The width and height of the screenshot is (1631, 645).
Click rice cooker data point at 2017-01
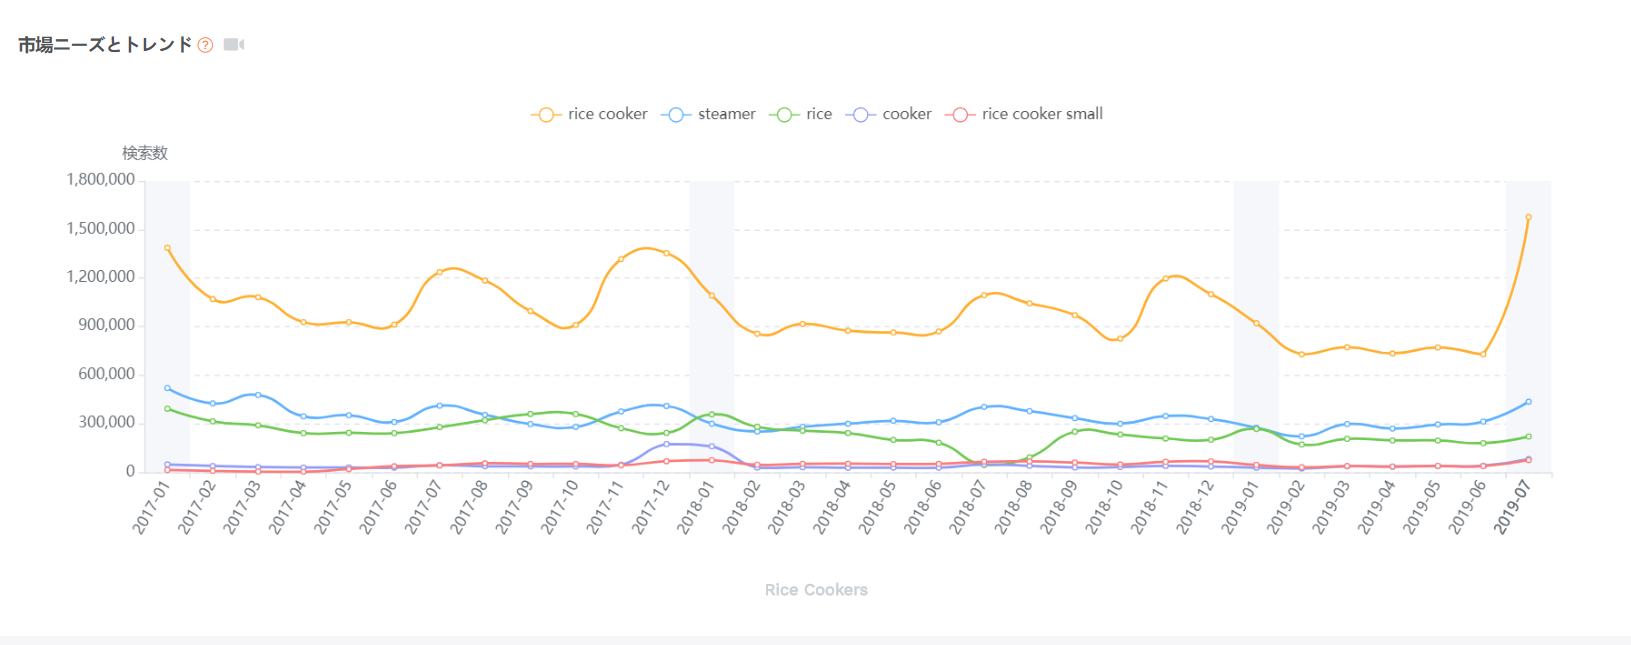tap(167, 248)
